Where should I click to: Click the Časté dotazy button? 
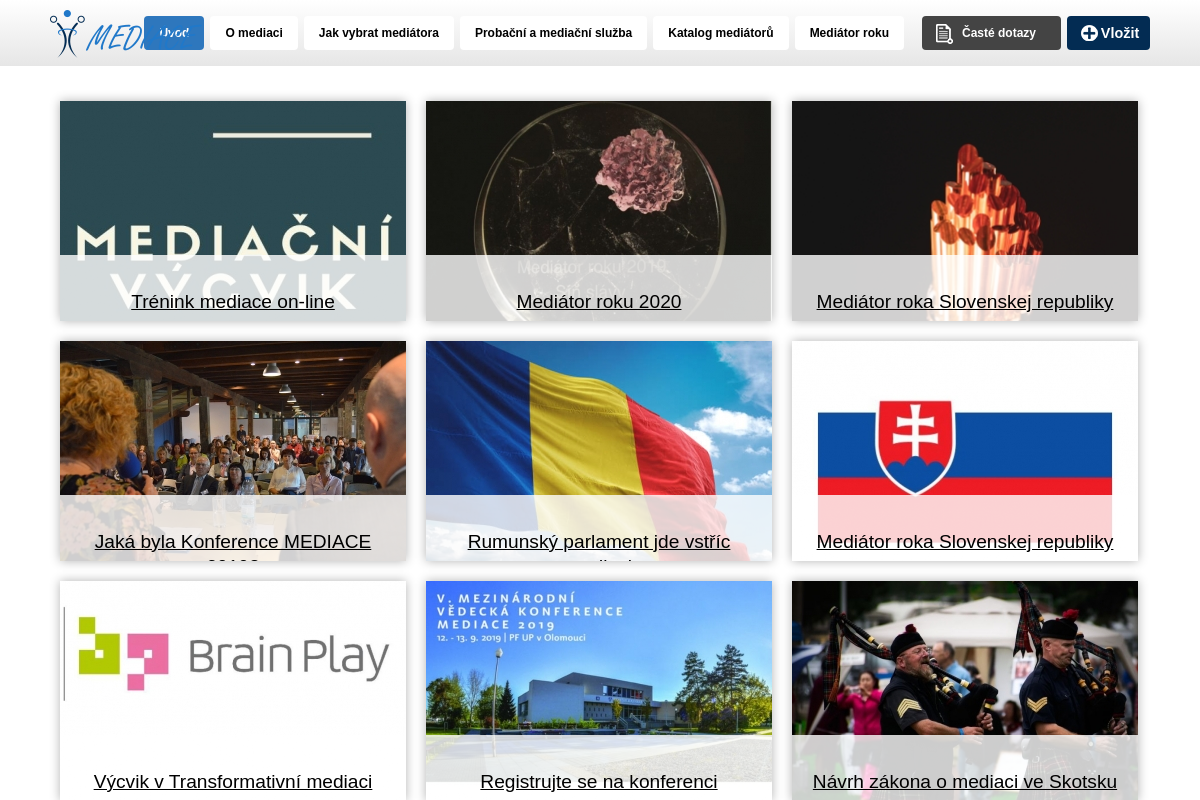click(x=998, y=33)
